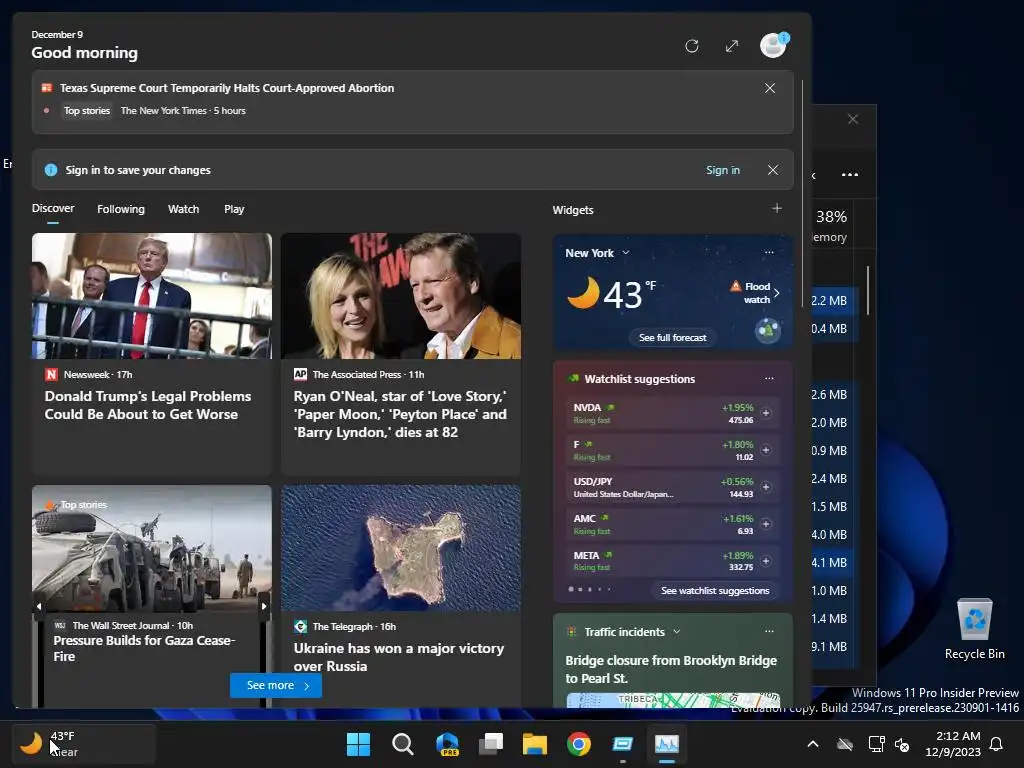
Task: Click See full forecast
Action: pyautogui.click(x=673, y=338)
